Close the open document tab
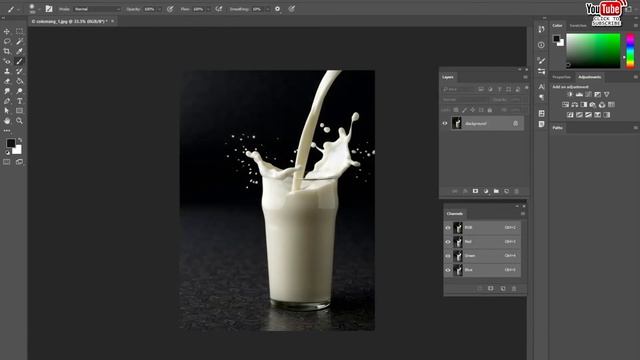Viewport: 640px width, 360px height. [x=113, y=21]
